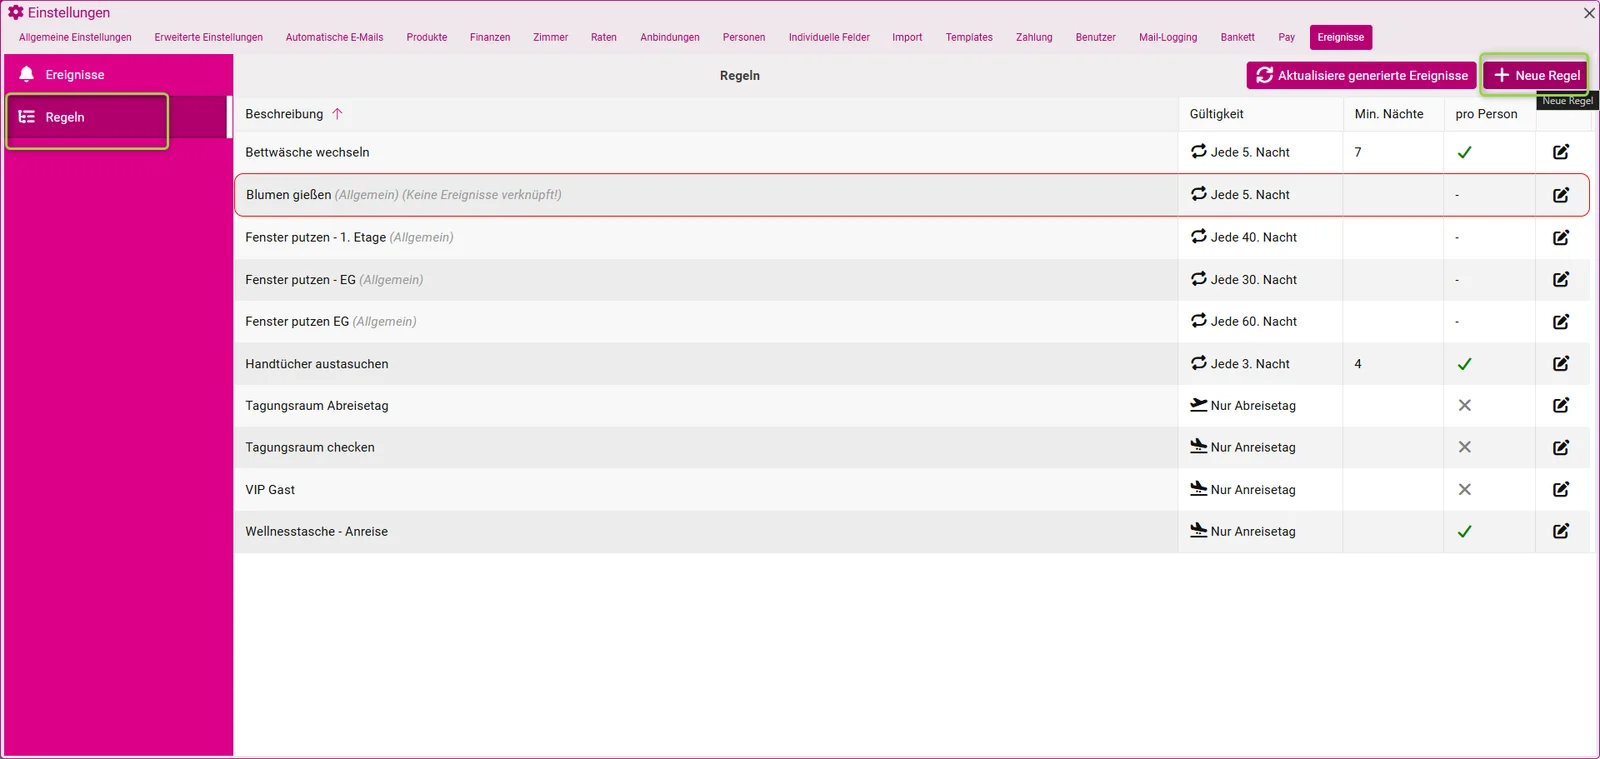Viewport: 1600px width, 759px height.
Task: Open the Finanzen tab
Action: click(490, 37)
